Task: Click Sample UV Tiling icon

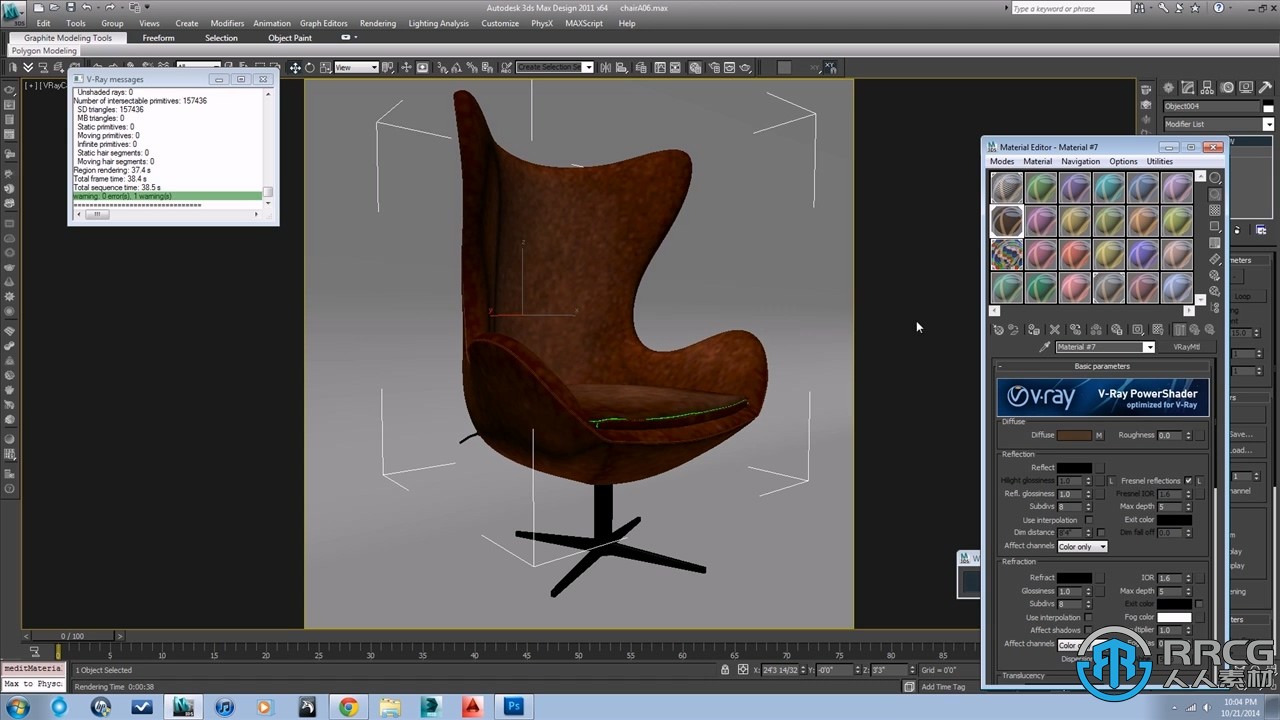Action: coord(1215,226)
